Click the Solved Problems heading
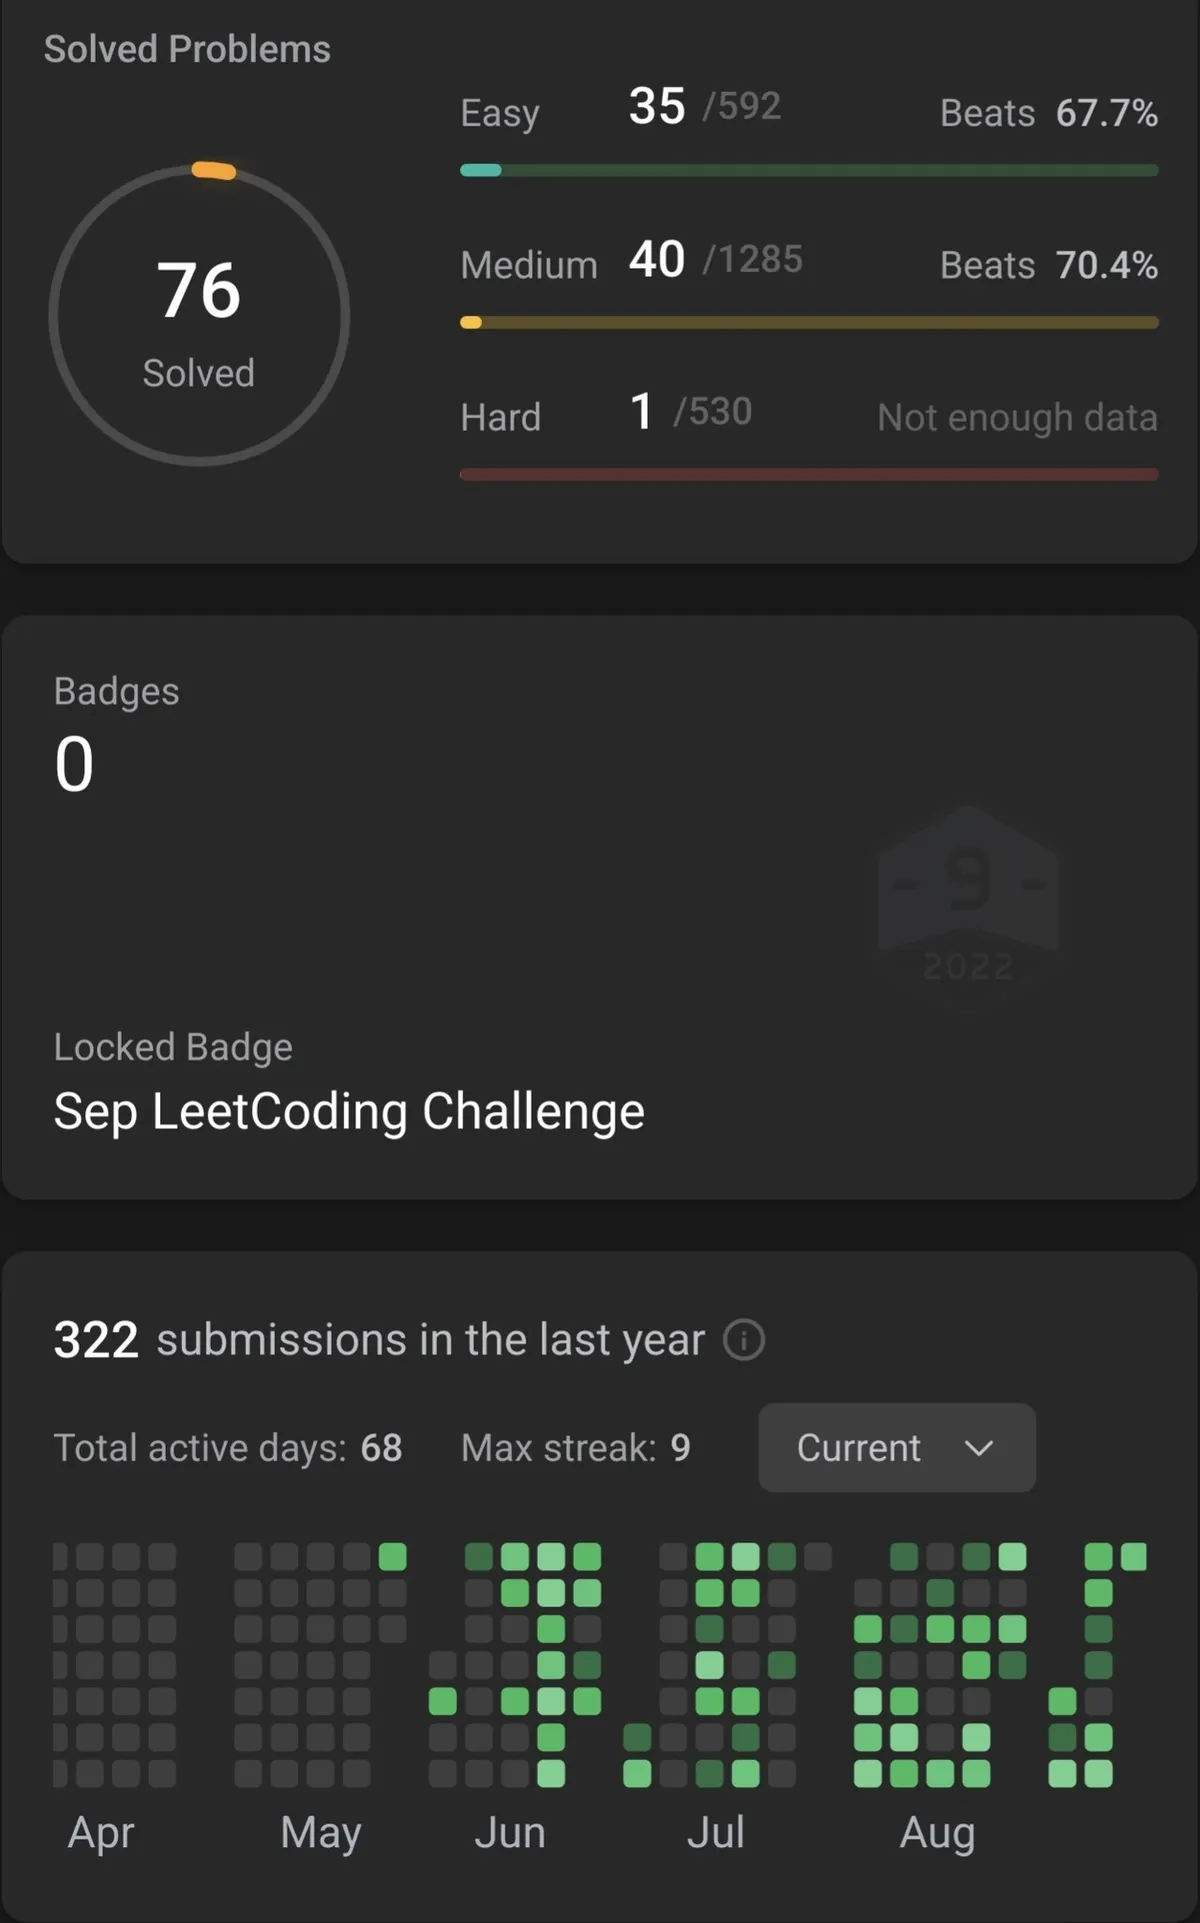 (x=187, y=49)
